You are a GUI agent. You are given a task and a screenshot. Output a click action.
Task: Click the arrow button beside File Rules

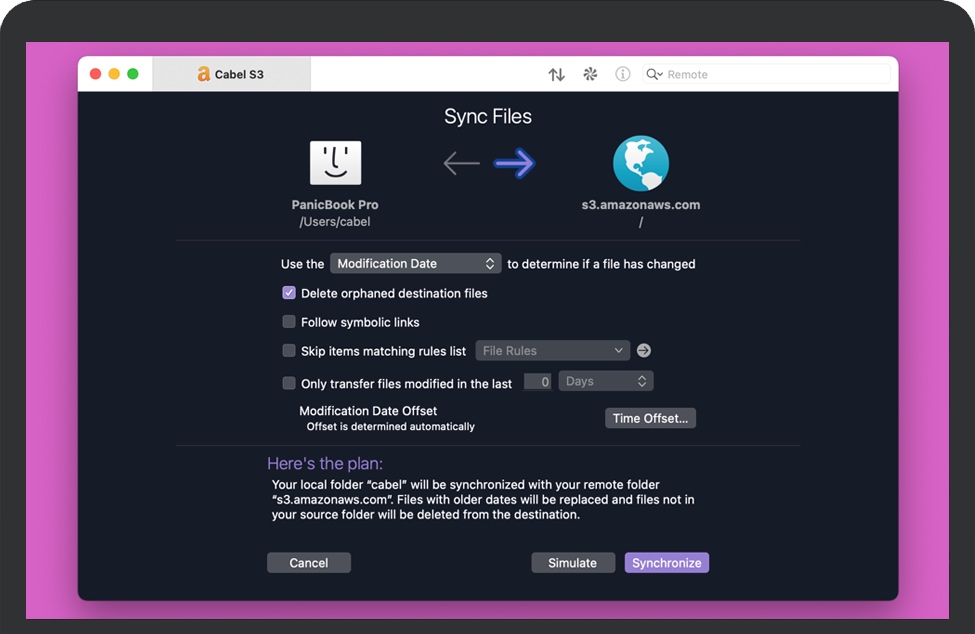(644, 351)
